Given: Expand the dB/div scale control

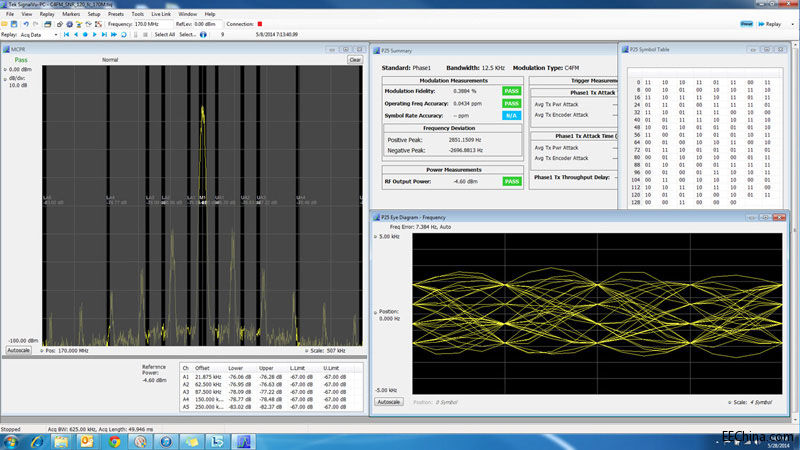Looking at the screenshot, I should pos(5,79).
